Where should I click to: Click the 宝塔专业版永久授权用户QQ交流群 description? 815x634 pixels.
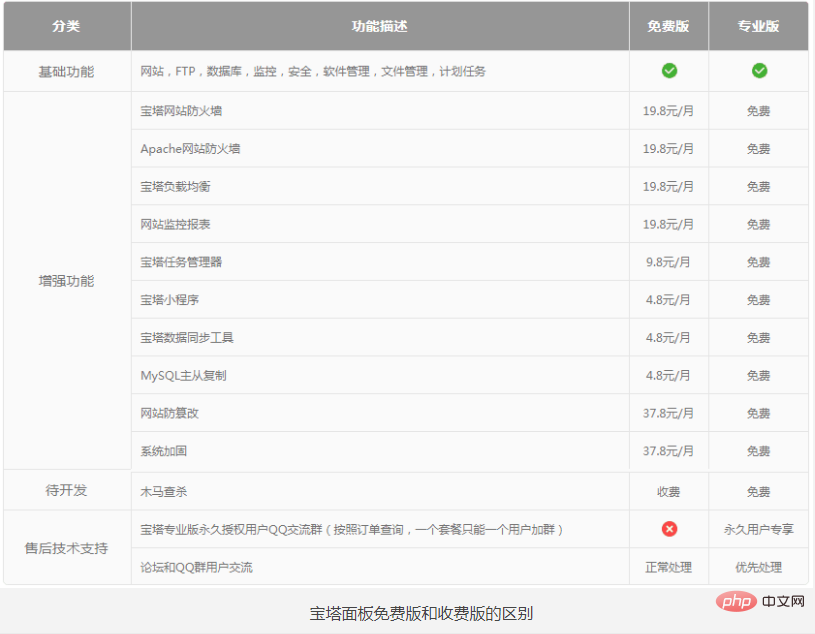(351, 530)
